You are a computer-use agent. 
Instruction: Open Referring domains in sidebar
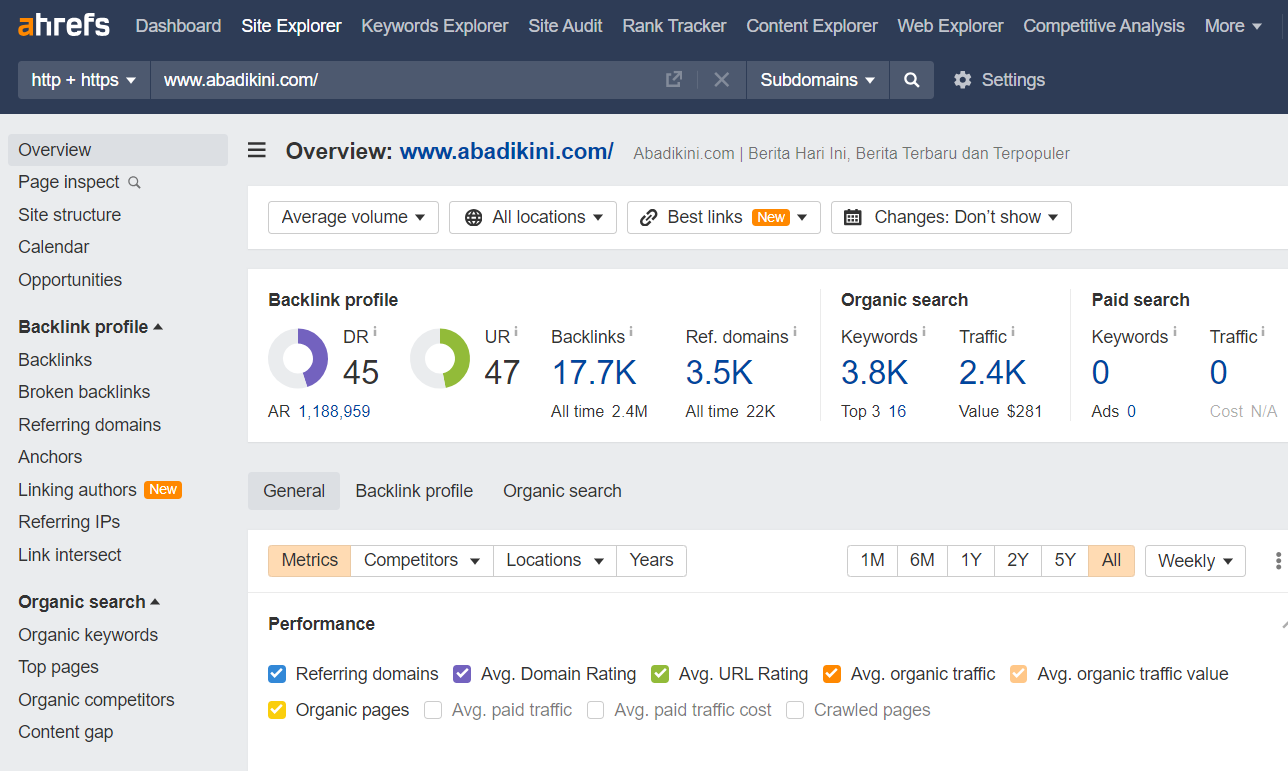pyautogui.click(x=89, y=425)
